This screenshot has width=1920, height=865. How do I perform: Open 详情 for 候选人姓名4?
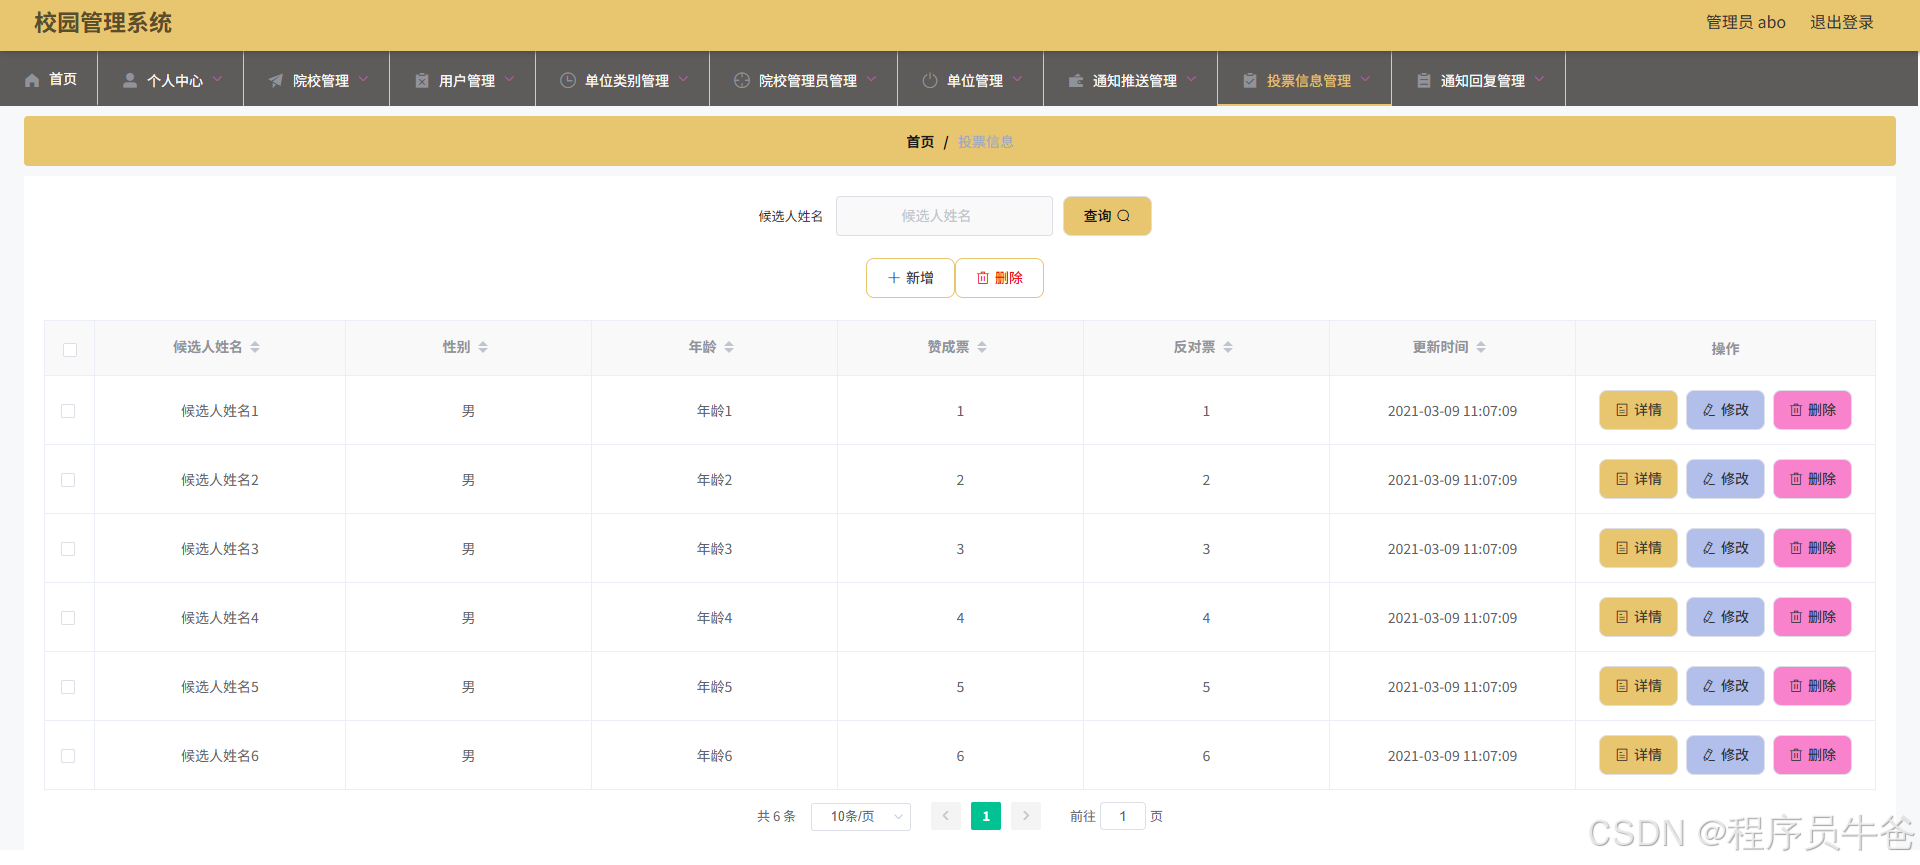pyautogui.click(x=1638, y=617)
